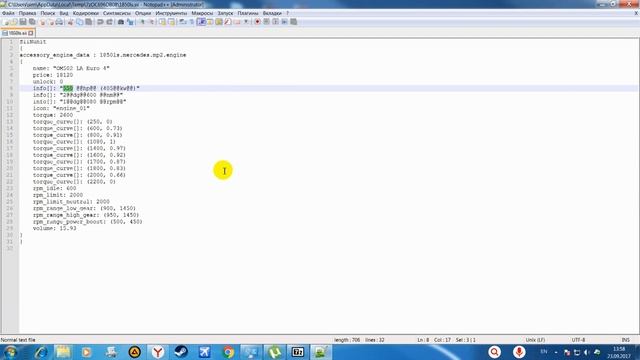Open the Вкладки menu
This screenshot has height=360, width=640.
(272, 13)
